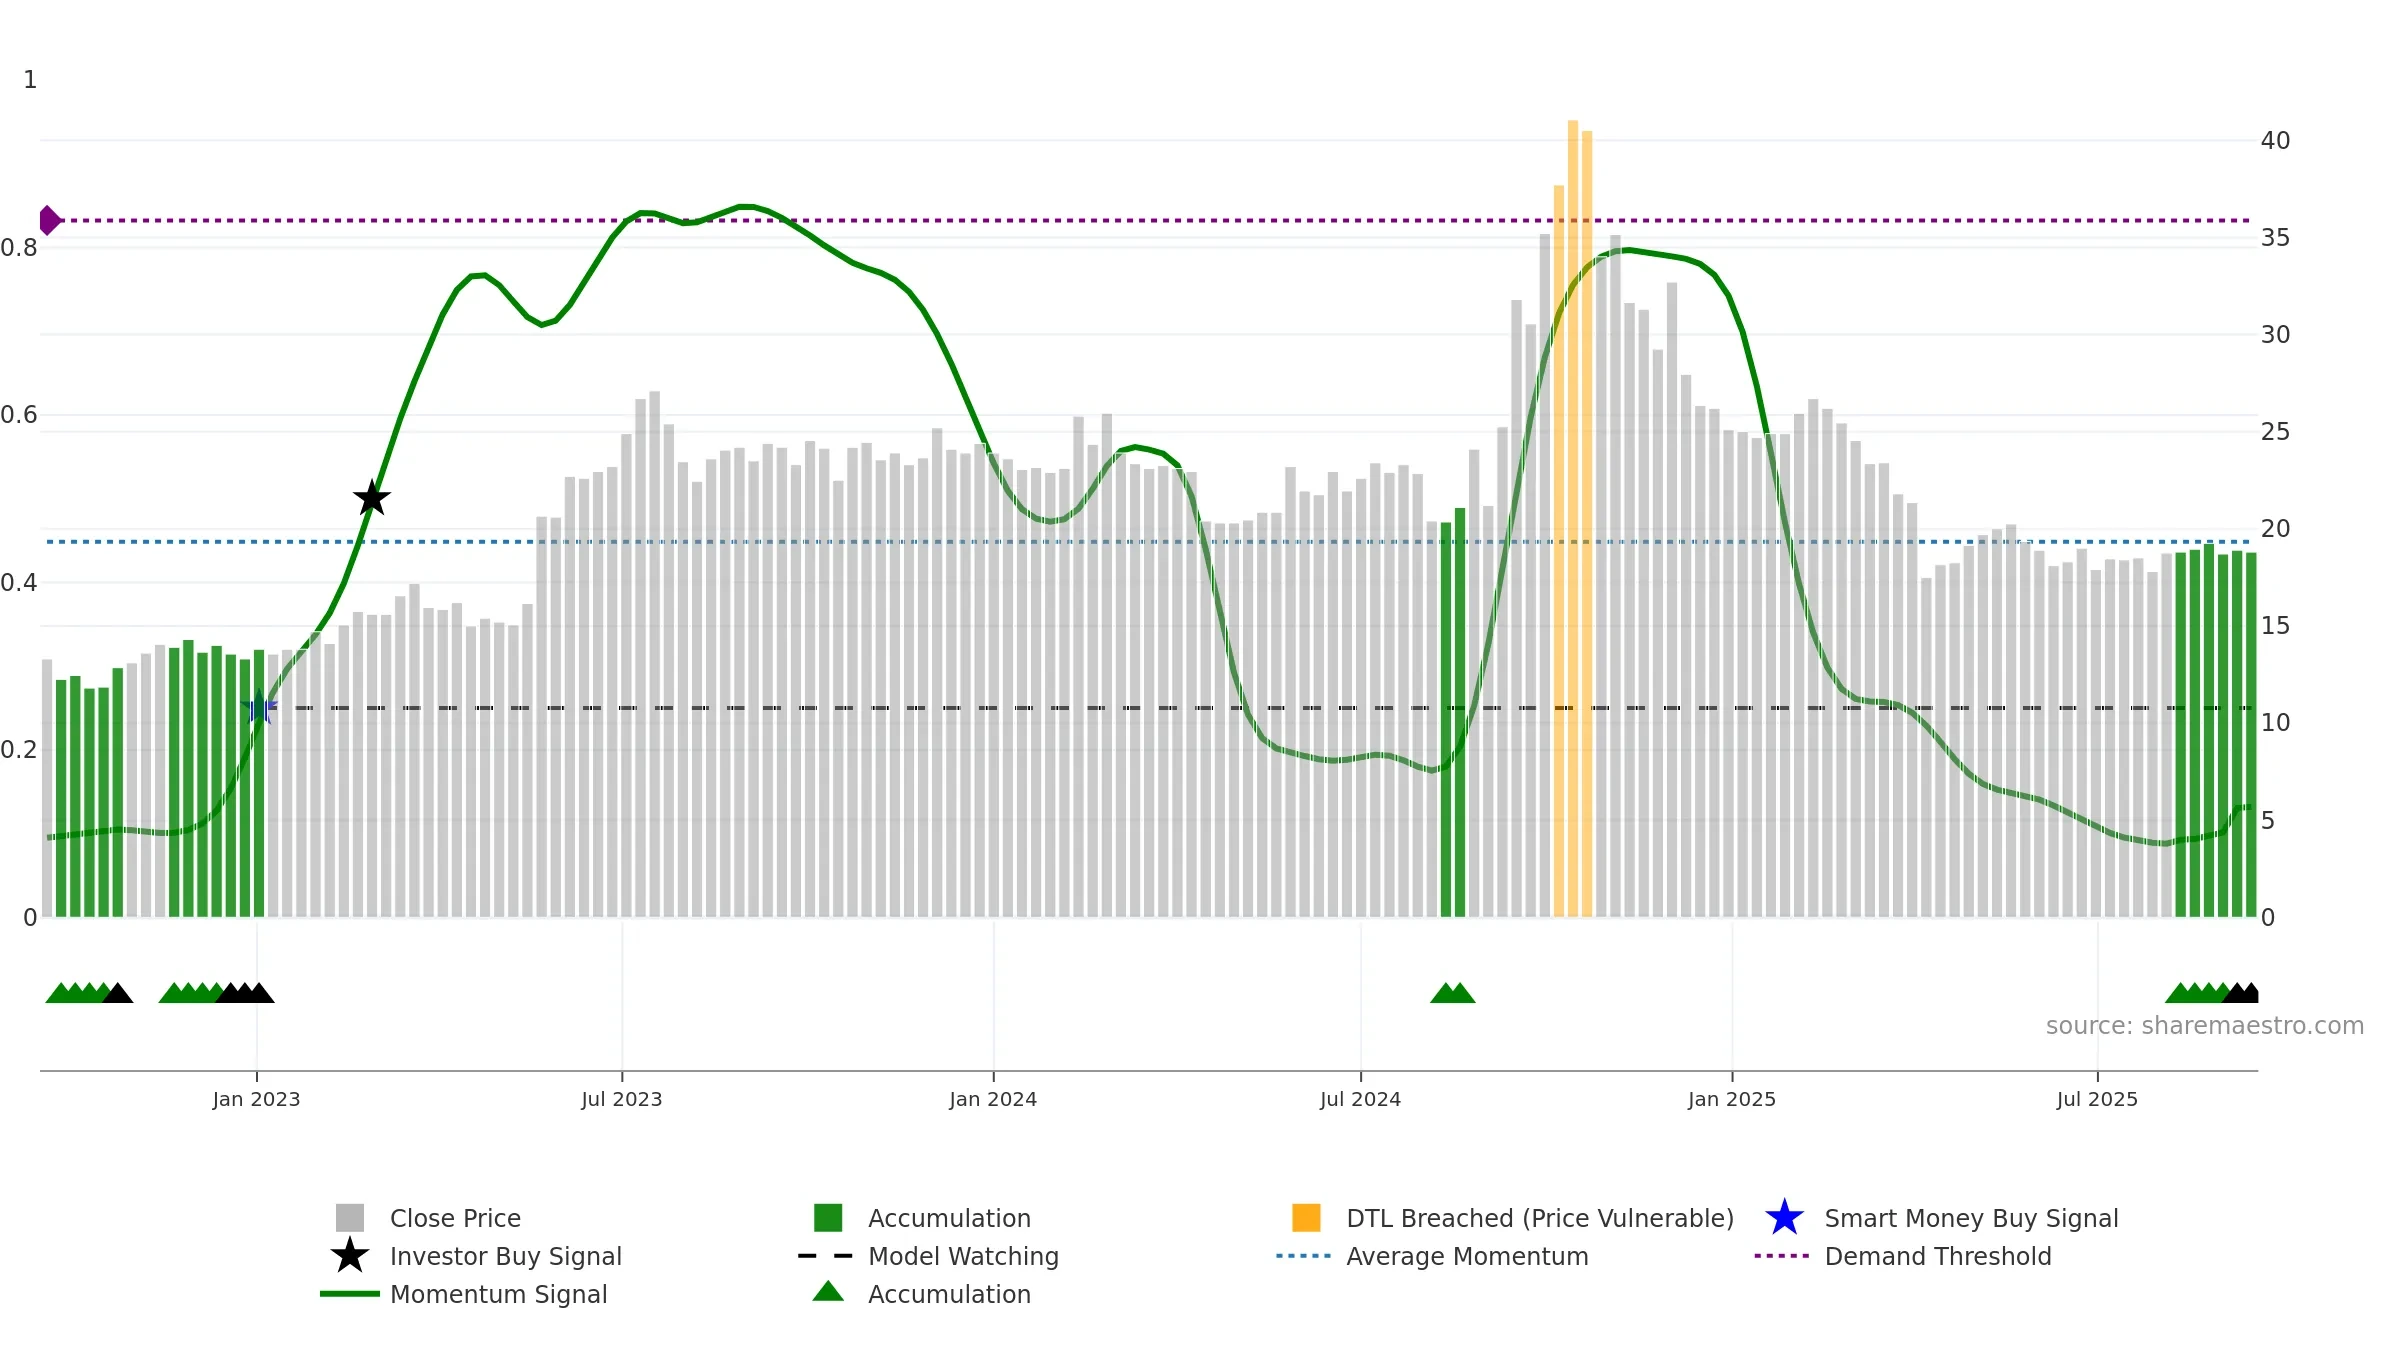Click tallest orange DTL Breached bar
This screenshot has height=1350, width=2400.
(1573, 518)
